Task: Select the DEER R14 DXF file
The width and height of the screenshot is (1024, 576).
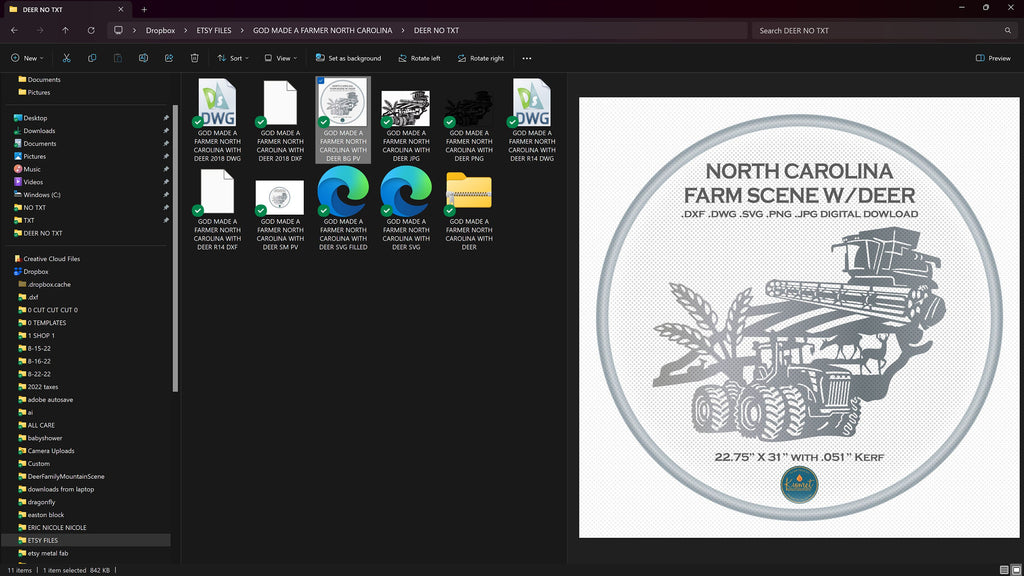Action: coord(217,208)
